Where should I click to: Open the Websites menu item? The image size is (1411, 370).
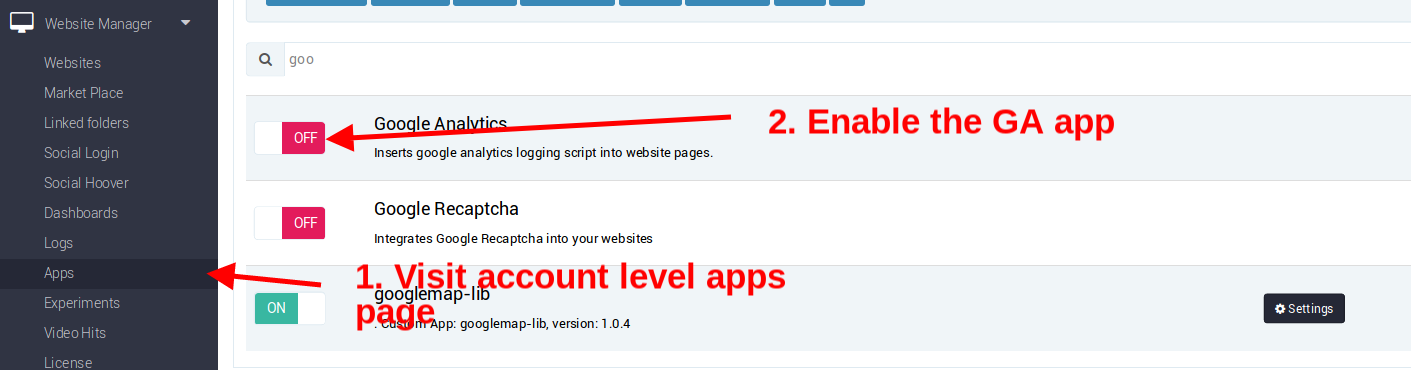(72, 62)
